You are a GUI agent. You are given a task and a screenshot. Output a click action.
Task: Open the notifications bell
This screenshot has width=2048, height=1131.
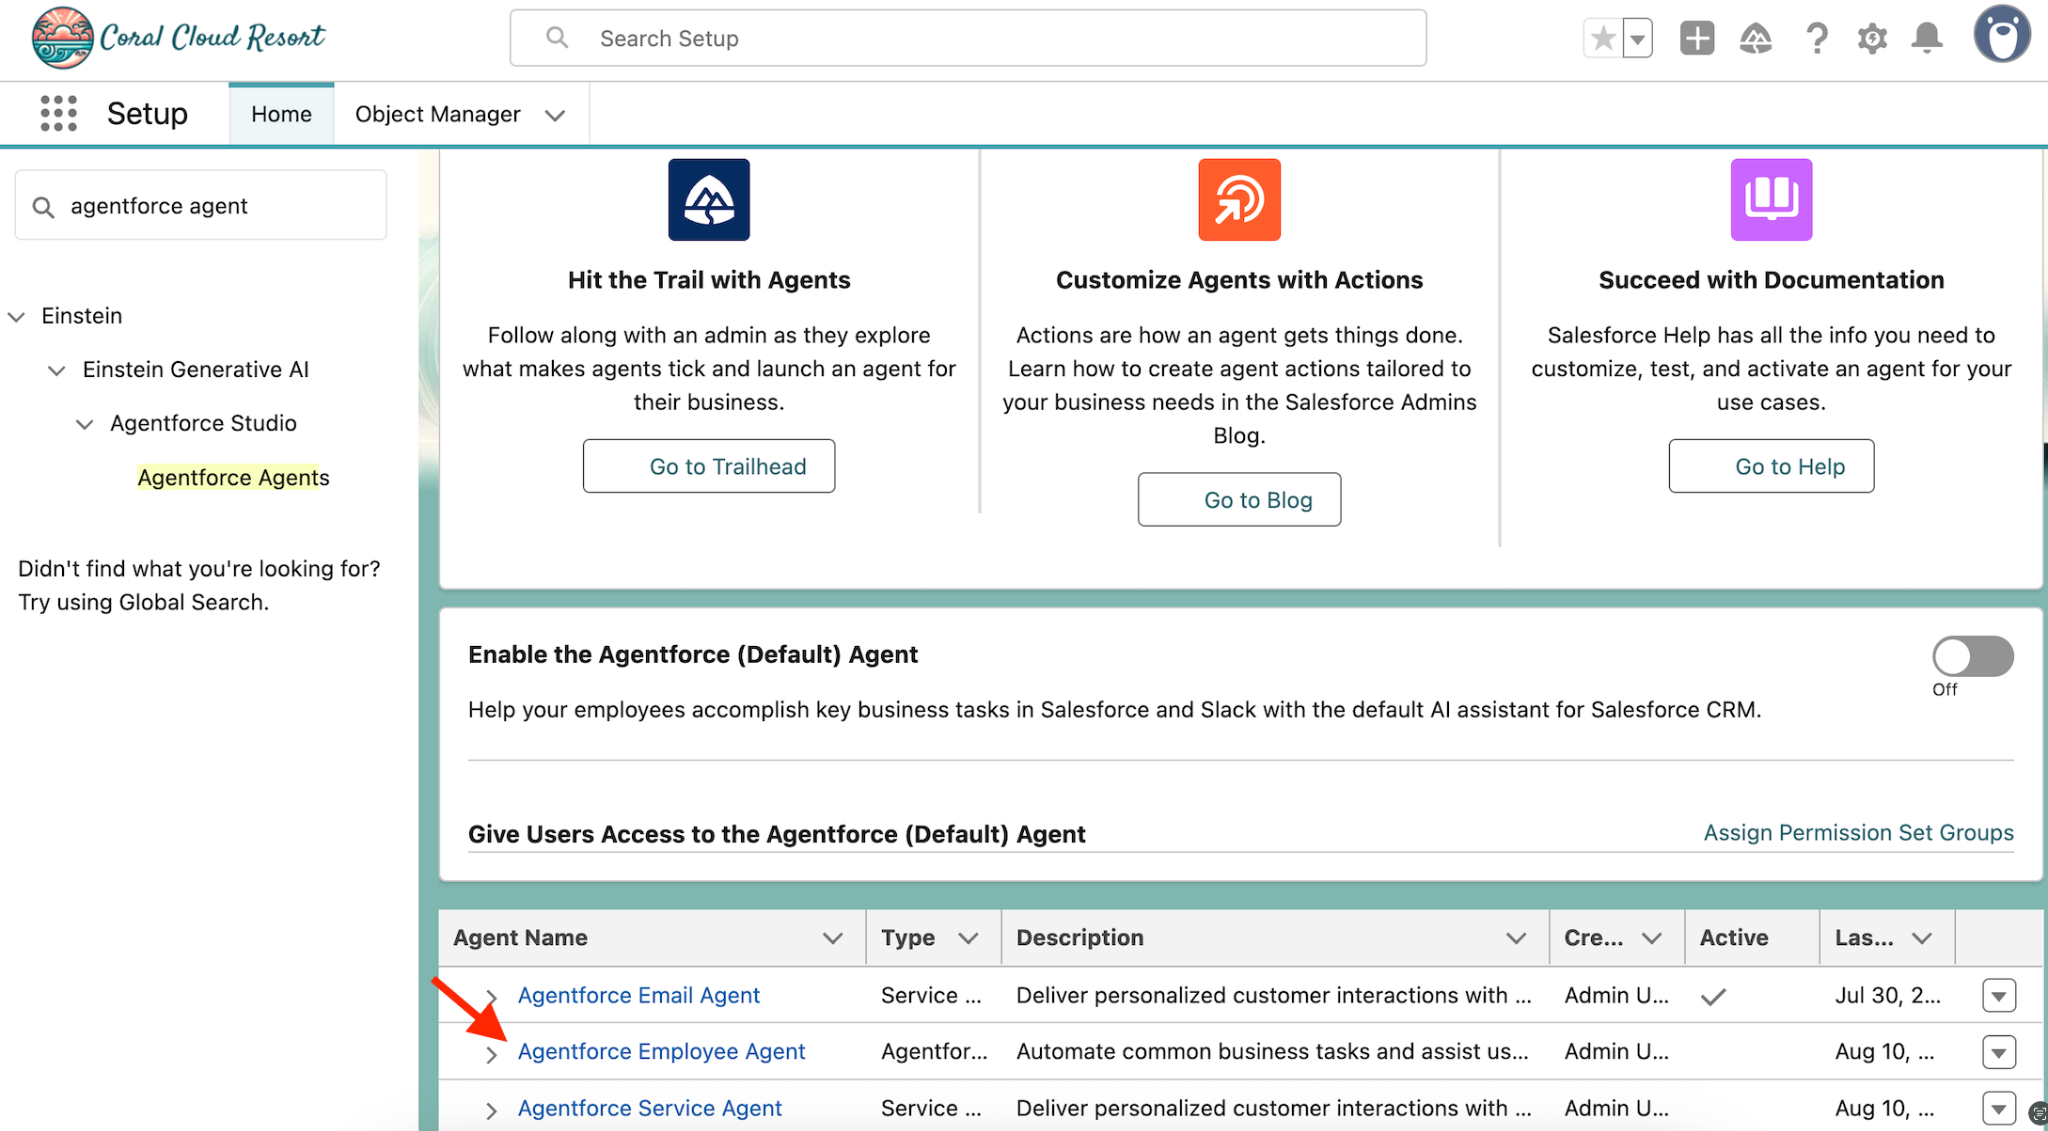click(x=1927, y=39)
